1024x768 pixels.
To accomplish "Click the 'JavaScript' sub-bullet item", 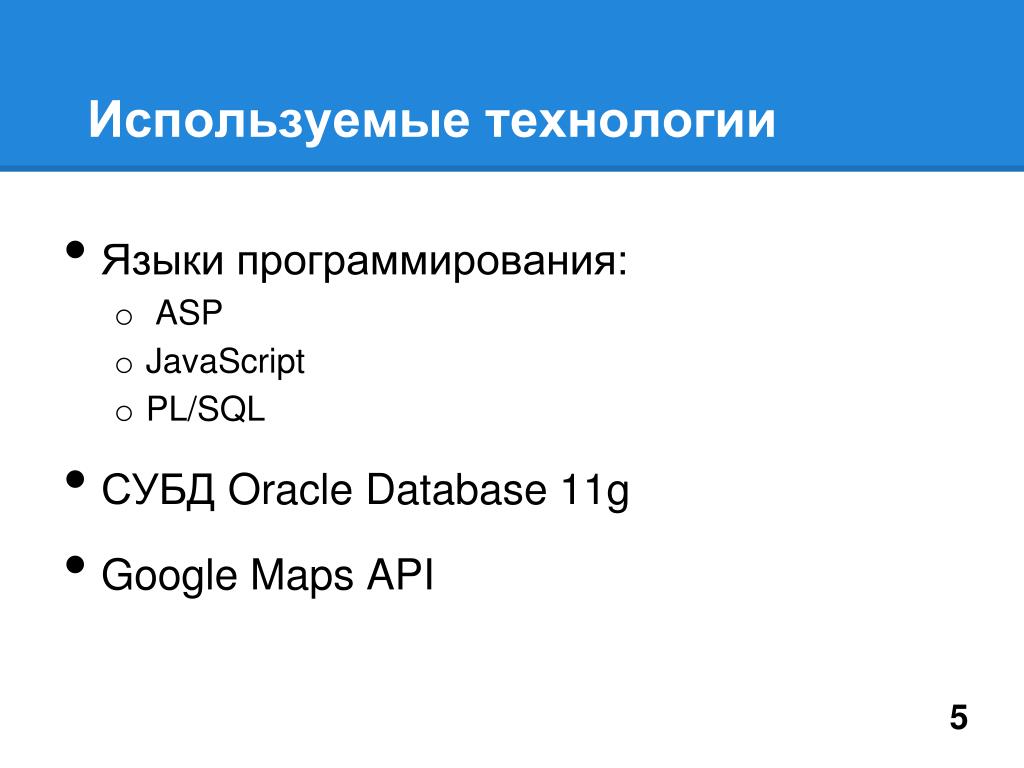I will (x=225, y=362).
